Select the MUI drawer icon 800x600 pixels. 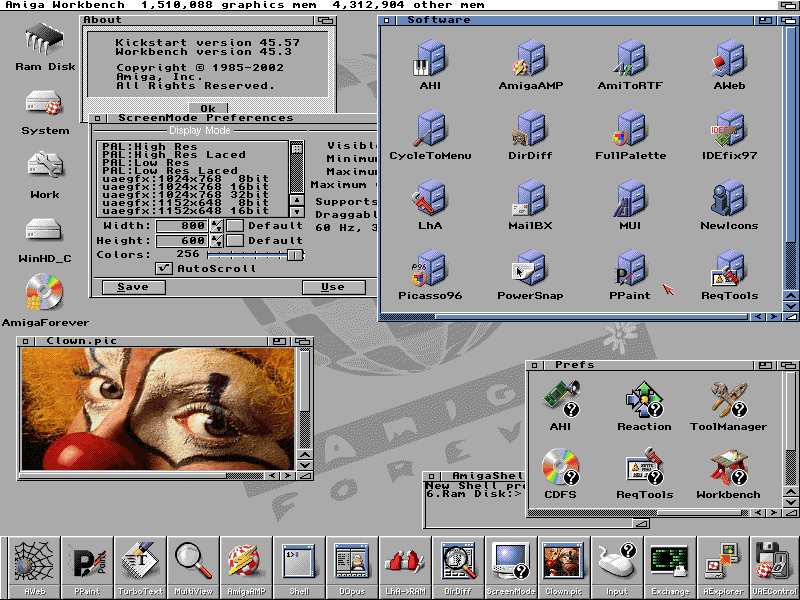click(x=630, y=198)
